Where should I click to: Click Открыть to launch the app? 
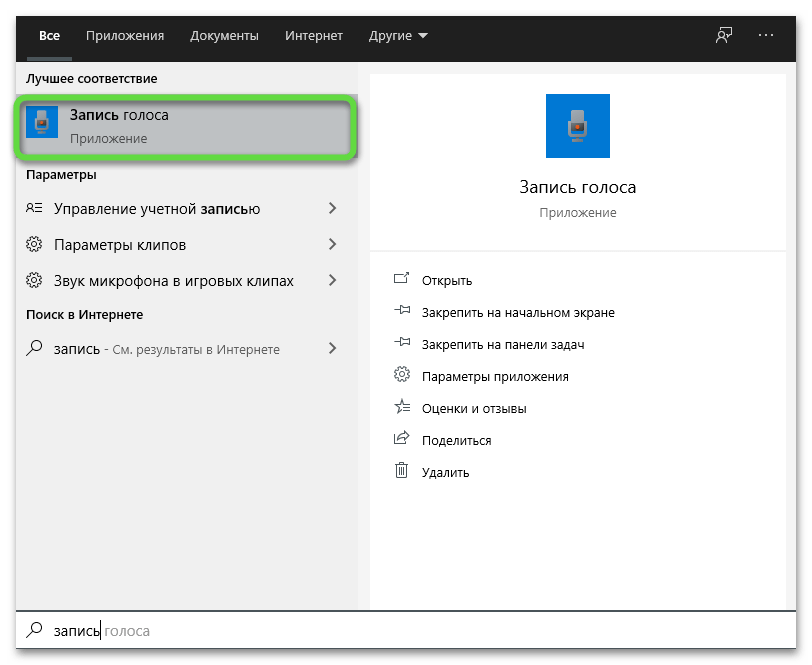pyautogui.click(x=447, y=280)
